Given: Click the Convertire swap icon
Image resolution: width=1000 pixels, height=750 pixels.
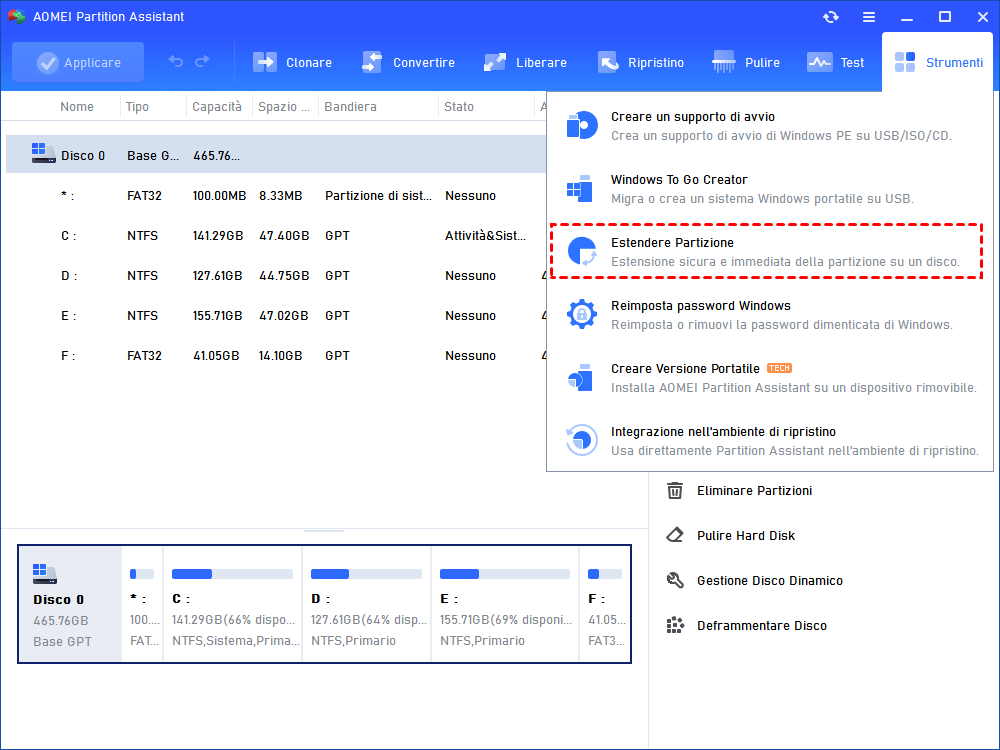Looking at the screenshot, I should 372,62.
